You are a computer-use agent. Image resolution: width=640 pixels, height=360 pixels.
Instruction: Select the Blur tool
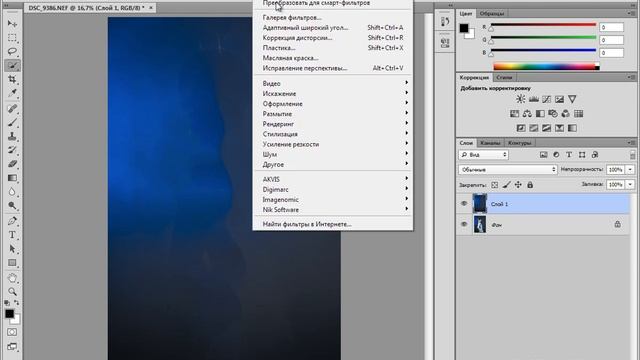coord(12,192)
